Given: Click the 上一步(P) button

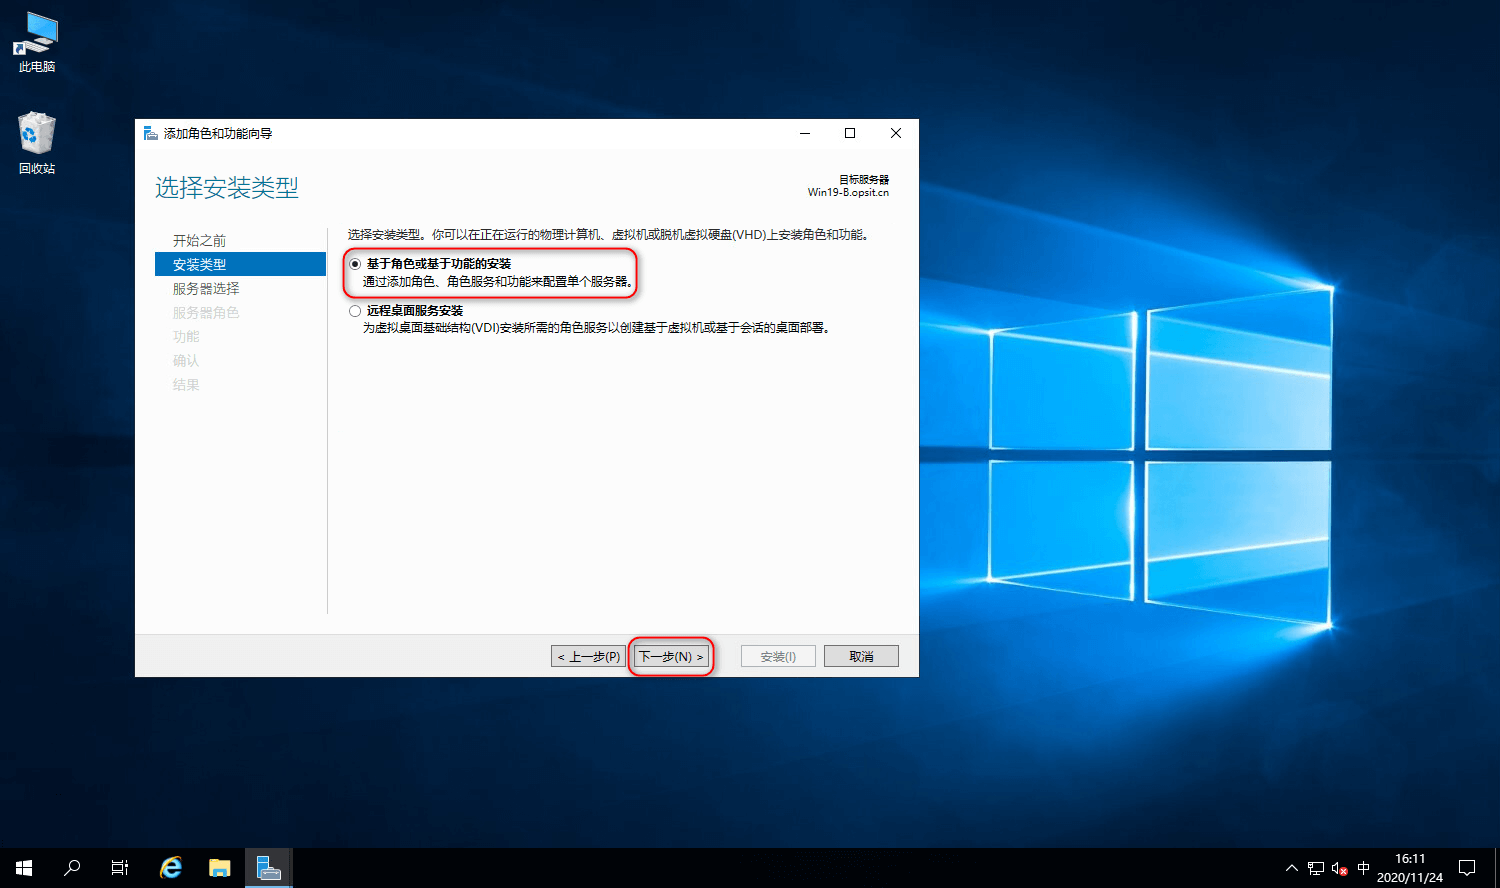Looking at the screenshot, I should coord(588,656).
